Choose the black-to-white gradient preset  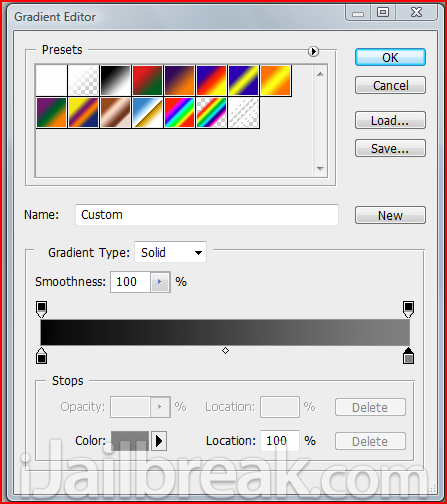click(115, 81)
